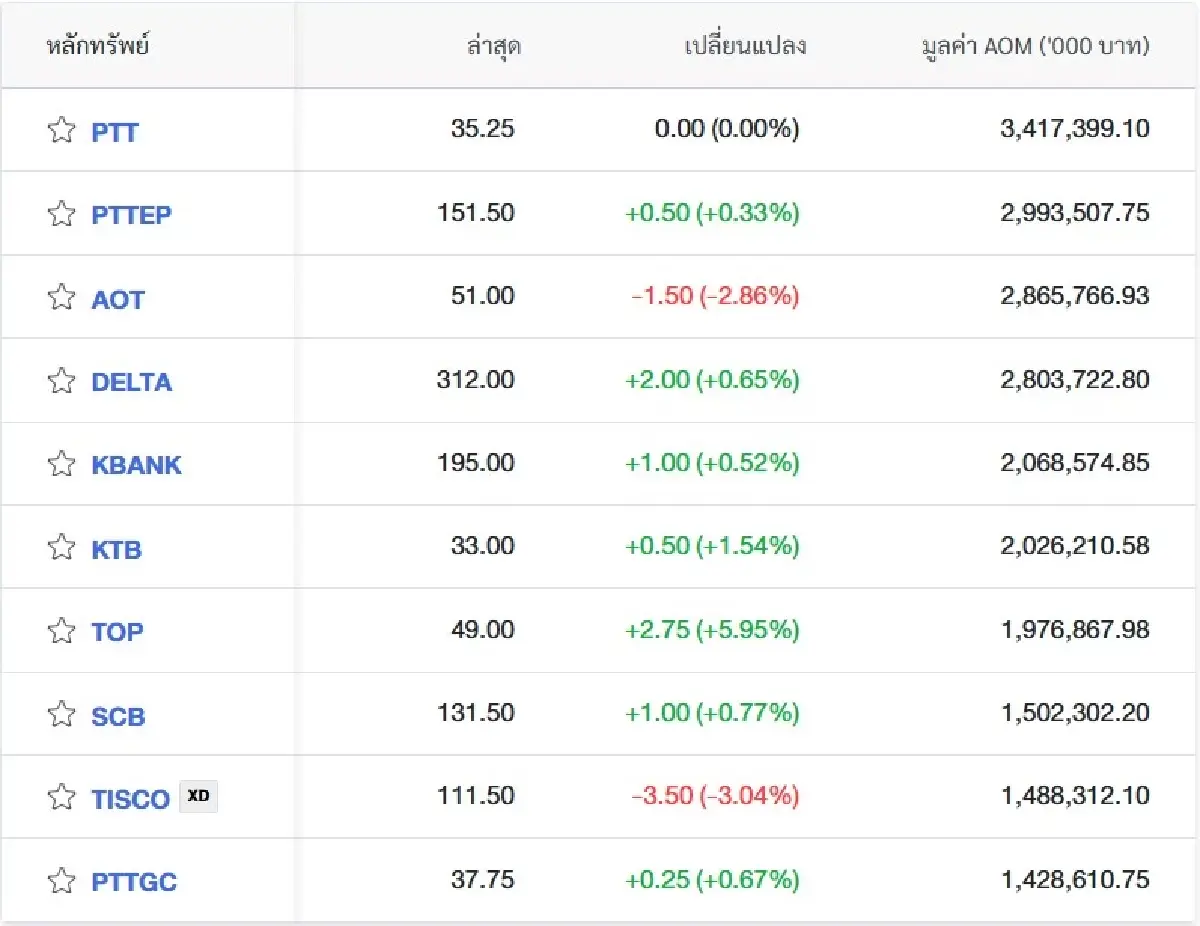Toggle the PTTGC favorite star

tap(62, 881)
